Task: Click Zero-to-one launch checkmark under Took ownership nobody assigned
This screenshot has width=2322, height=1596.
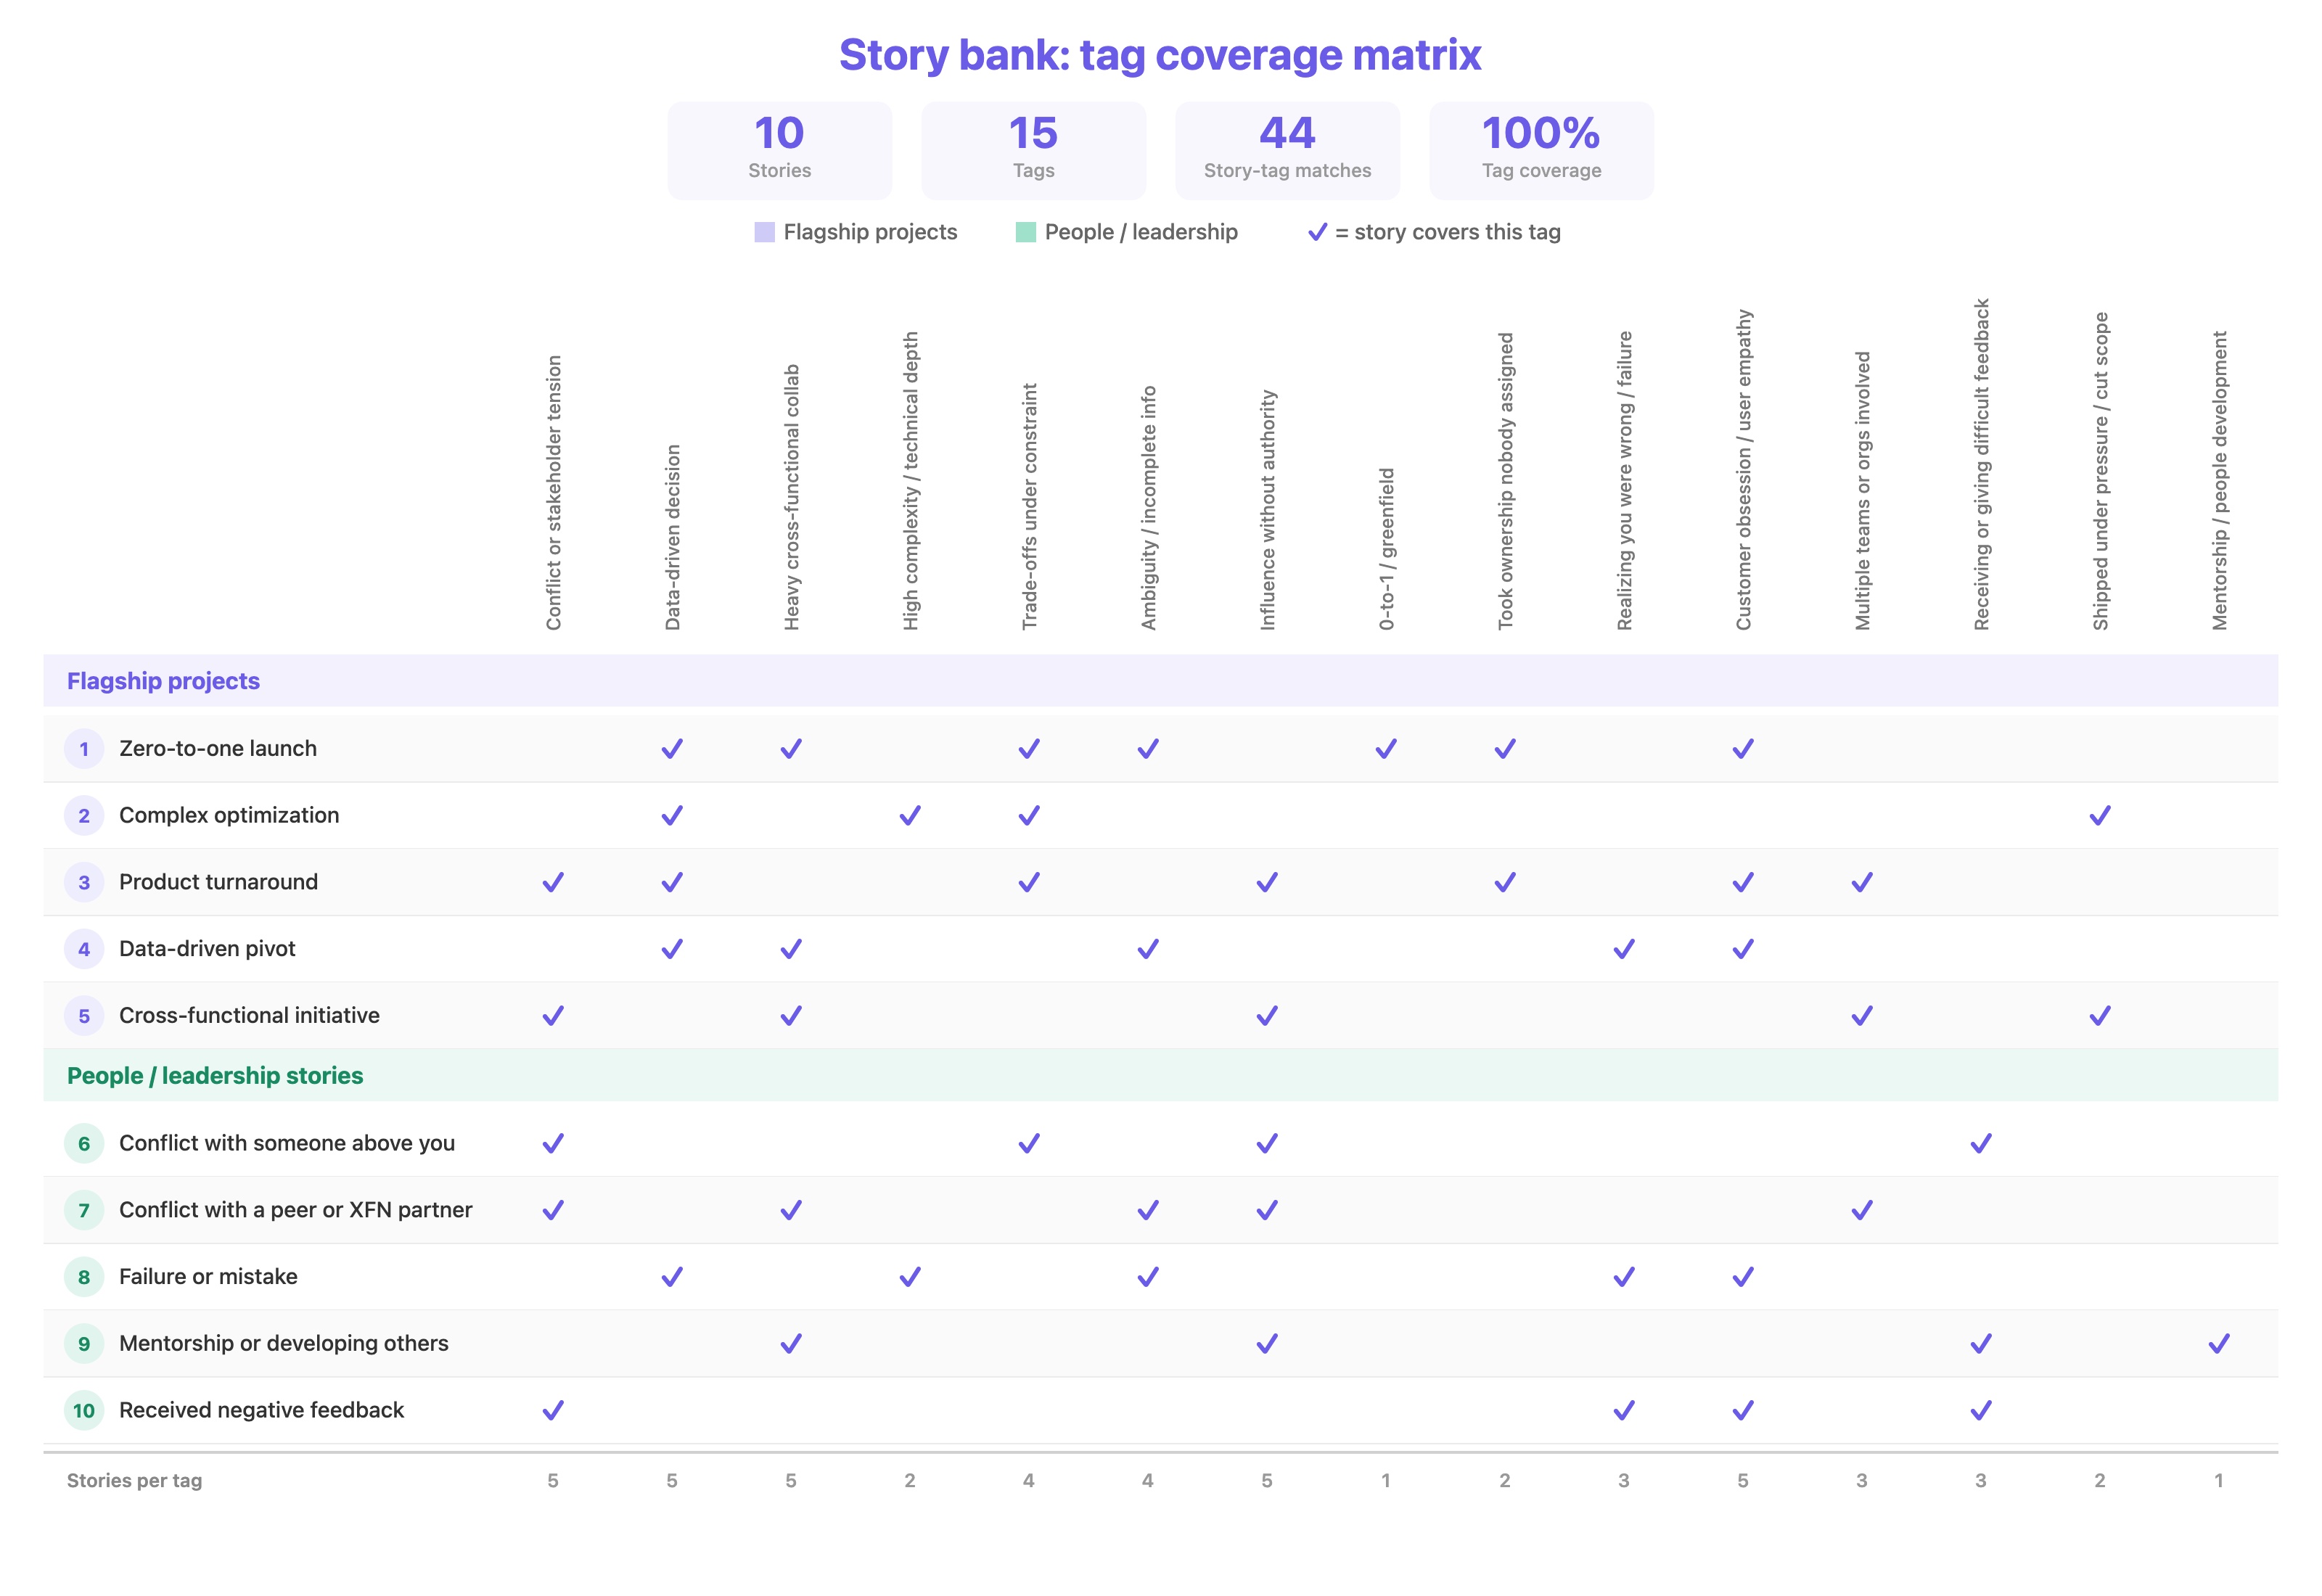Action: click(1505, 749)
